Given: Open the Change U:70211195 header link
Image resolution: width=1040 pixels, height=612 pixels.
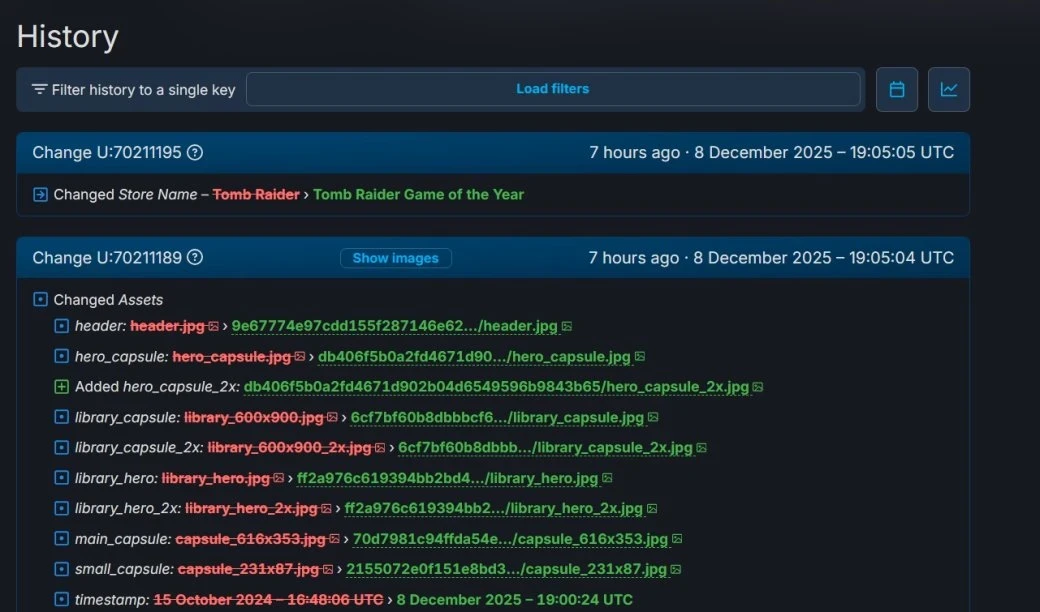Looking at the screenshot, I should pos(107,153).
